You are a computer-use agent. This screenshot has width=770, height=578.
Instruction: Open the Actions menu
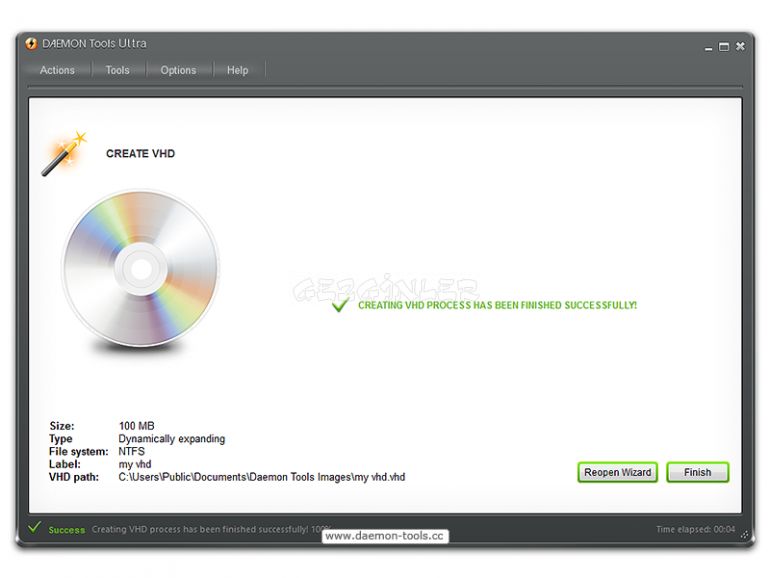click(57, 70)
